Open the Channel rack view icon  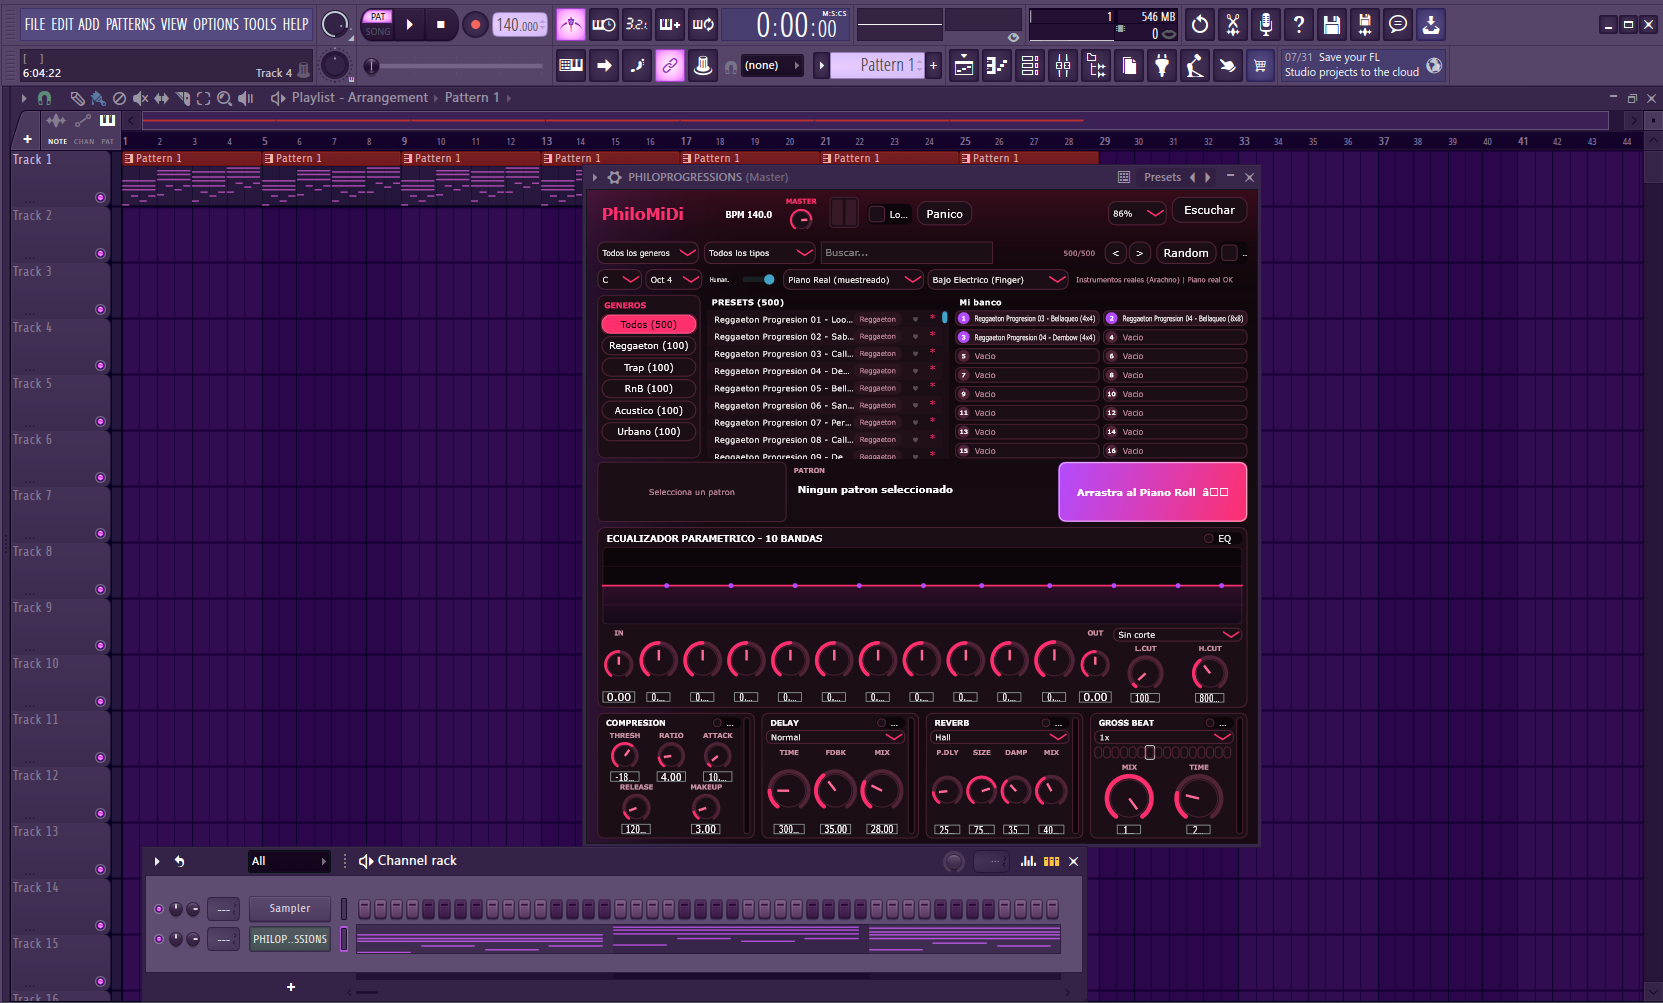1030,66
